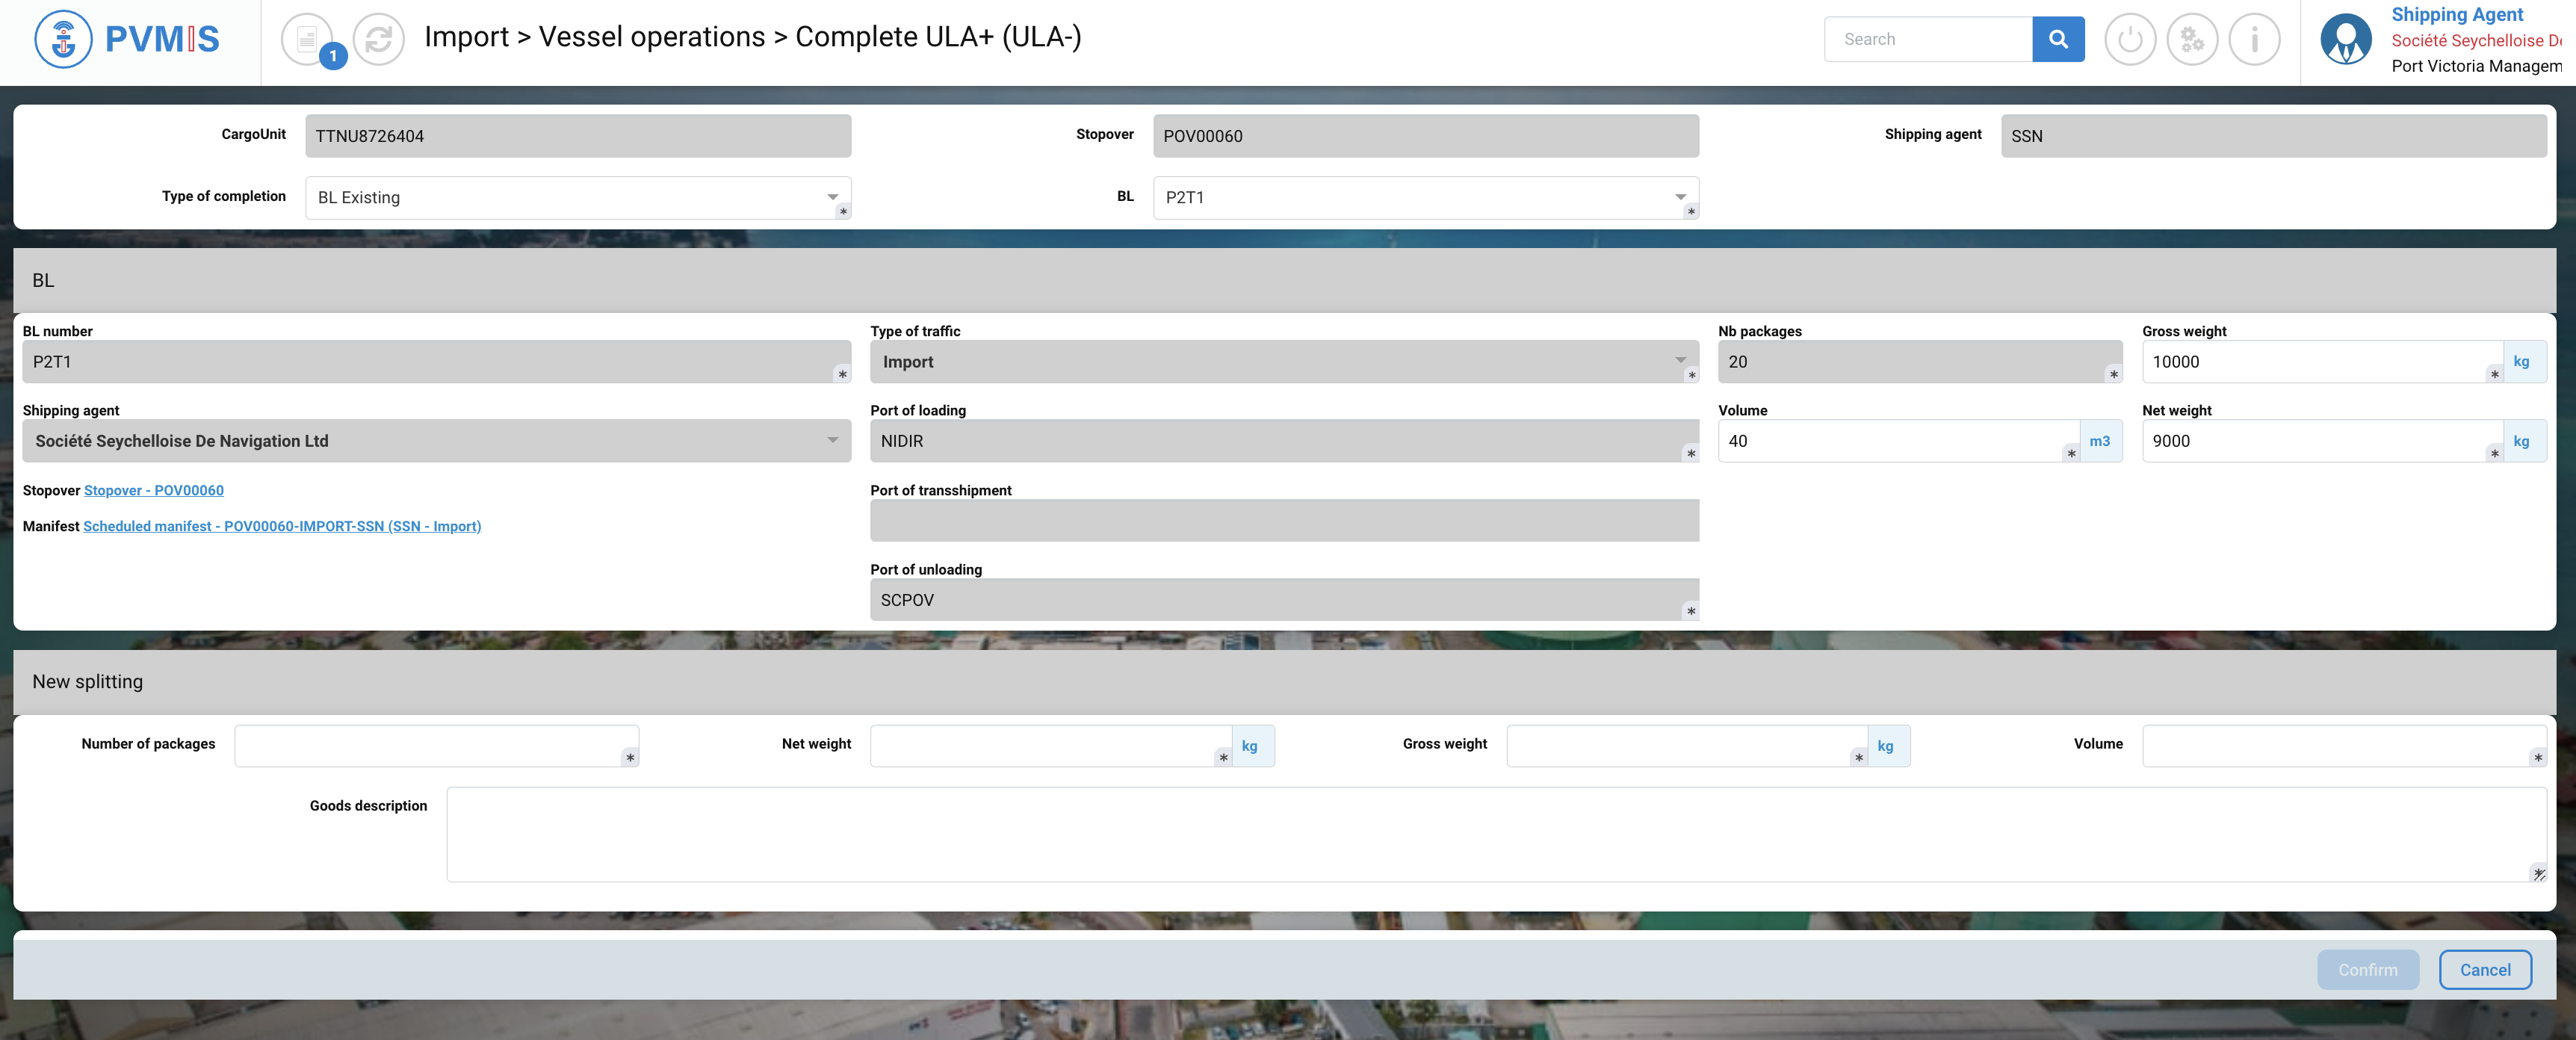Image resolution: width=2576 pixels, height=1040 pixels.
Task: Expand the Shipping agent Société Seychelloise dropdown
Action: click(435, 441)
